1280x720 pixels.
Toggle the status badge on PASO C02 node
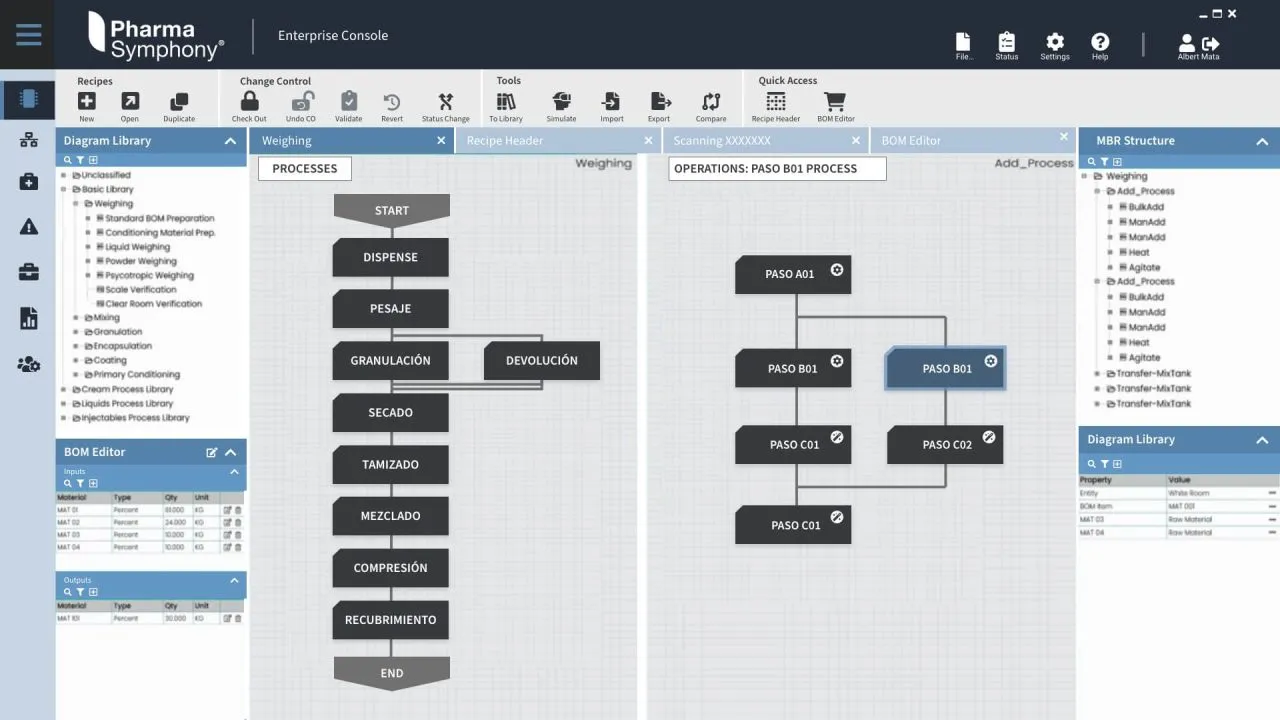pyautogui.click(x=989, y=436)
